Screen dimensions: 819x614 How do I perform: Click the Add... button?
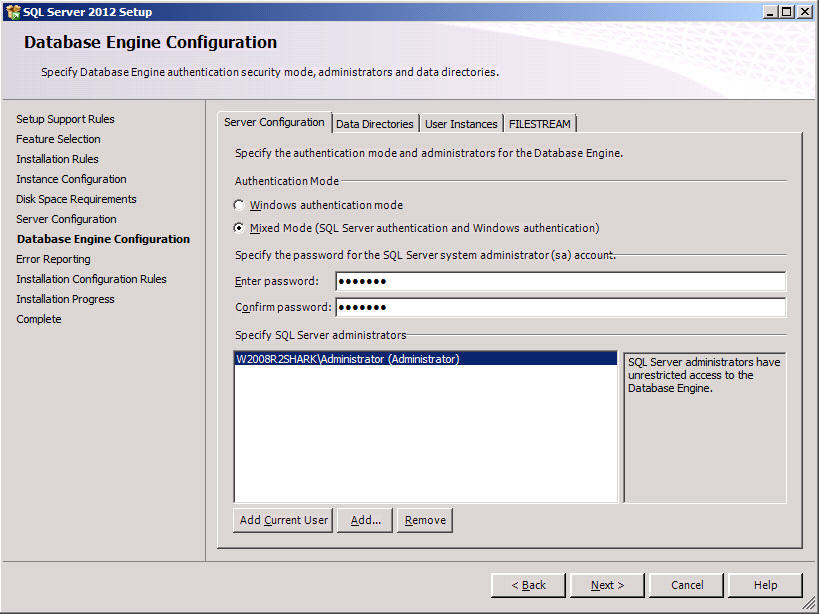365,521
